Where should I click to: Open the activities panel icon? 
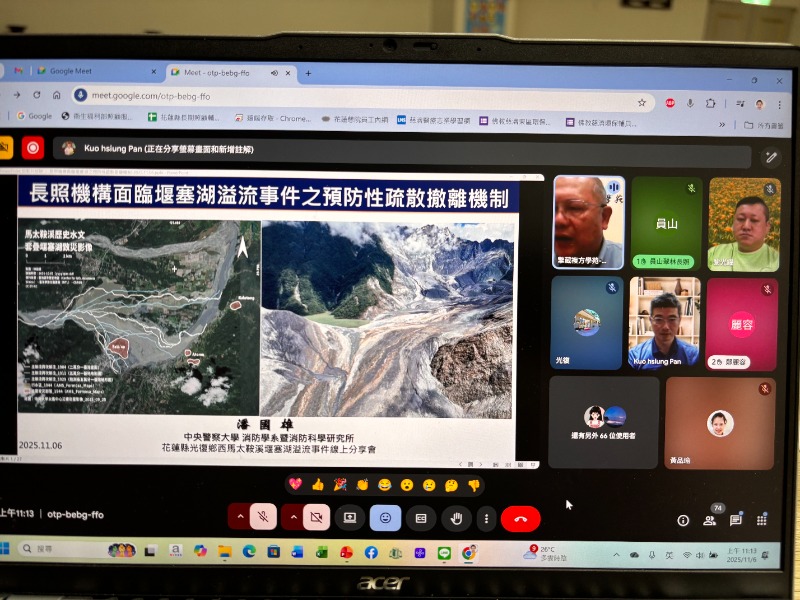pyautogui.click(x=762, y=520)
